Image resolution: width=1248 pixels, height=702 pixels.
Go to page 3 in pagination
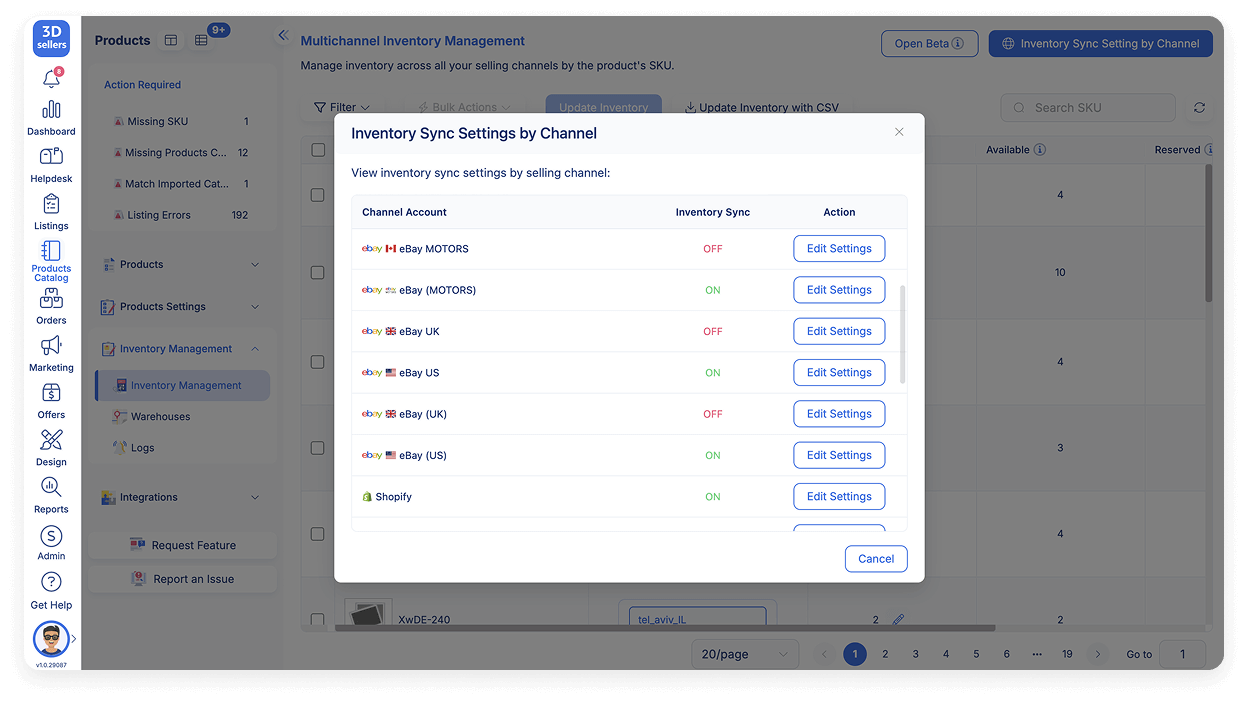tap(915, 654)
